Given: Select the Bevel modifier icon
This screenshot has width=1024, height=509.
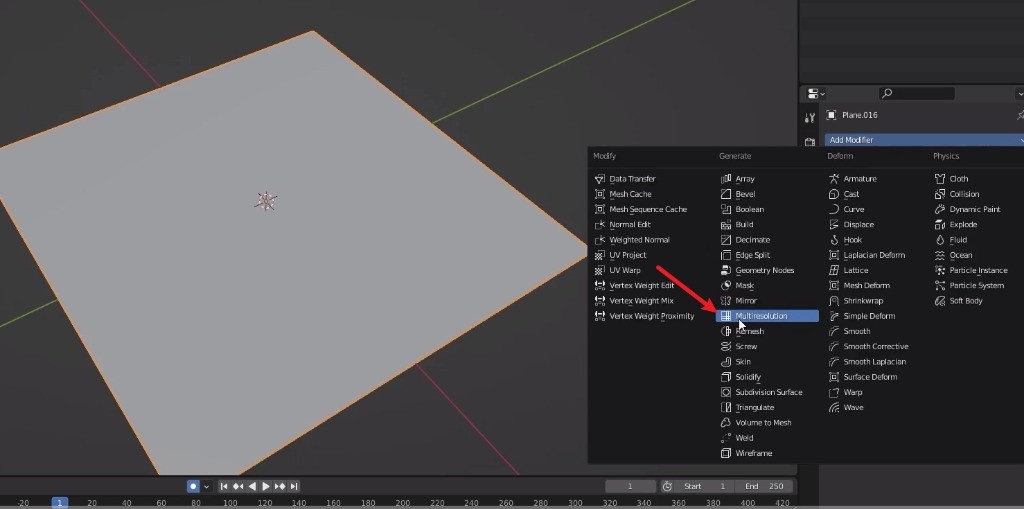Looking at the screenshot, I should (x=726, y=194).
